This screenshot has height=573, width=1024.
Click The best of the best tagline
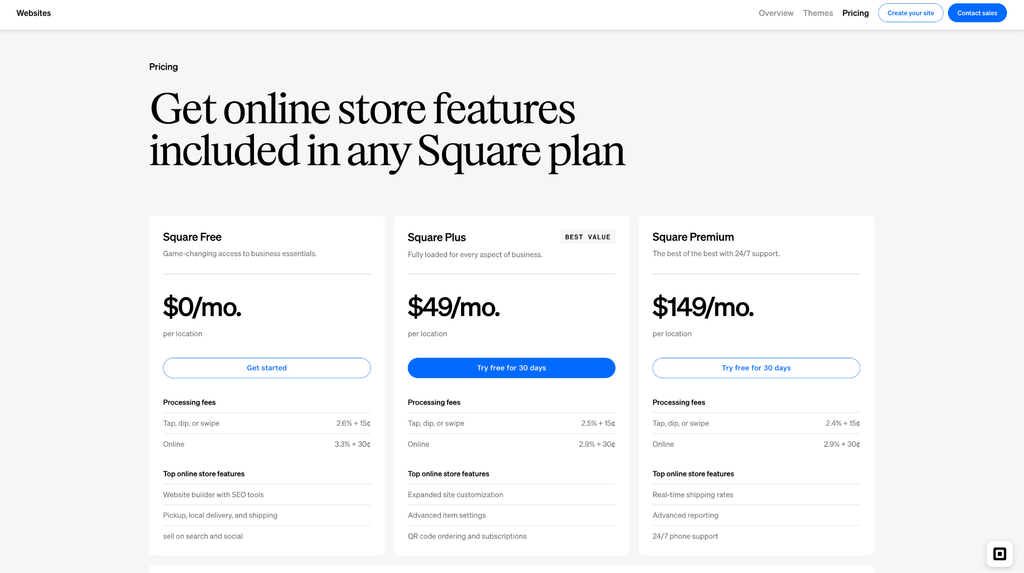click(716, 254)
